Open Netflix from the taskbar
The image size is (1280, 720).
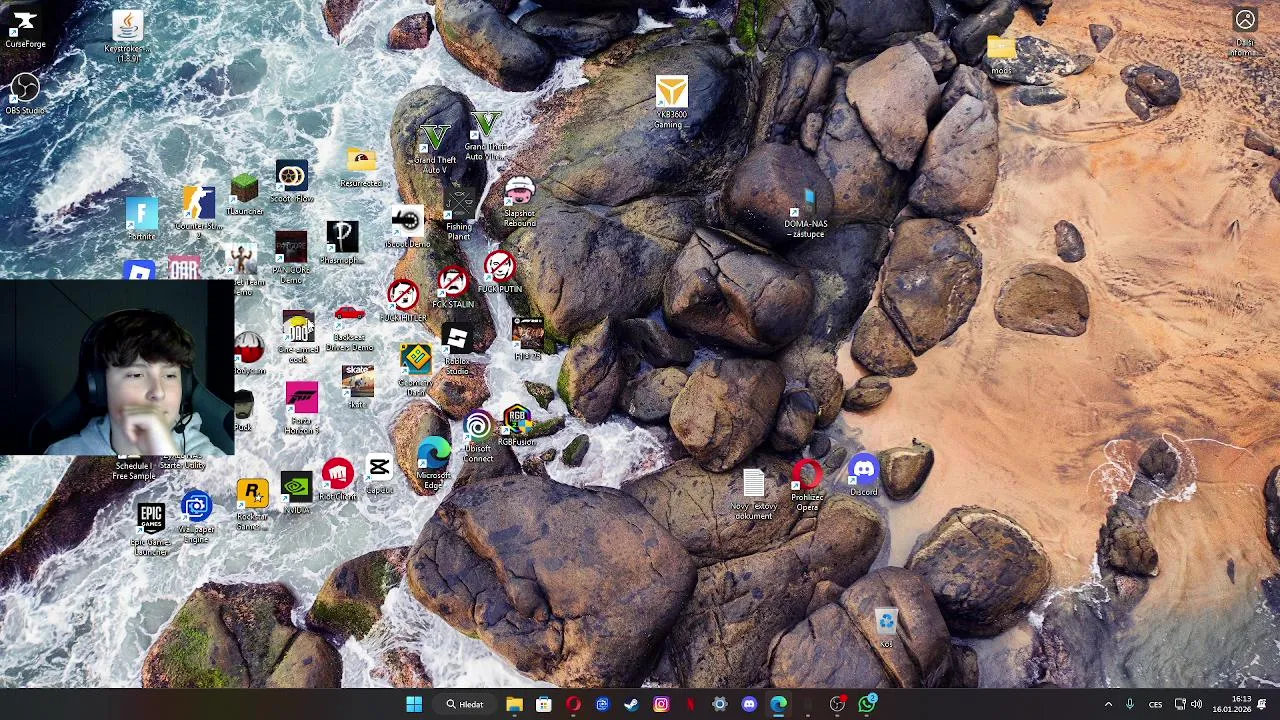690,704
